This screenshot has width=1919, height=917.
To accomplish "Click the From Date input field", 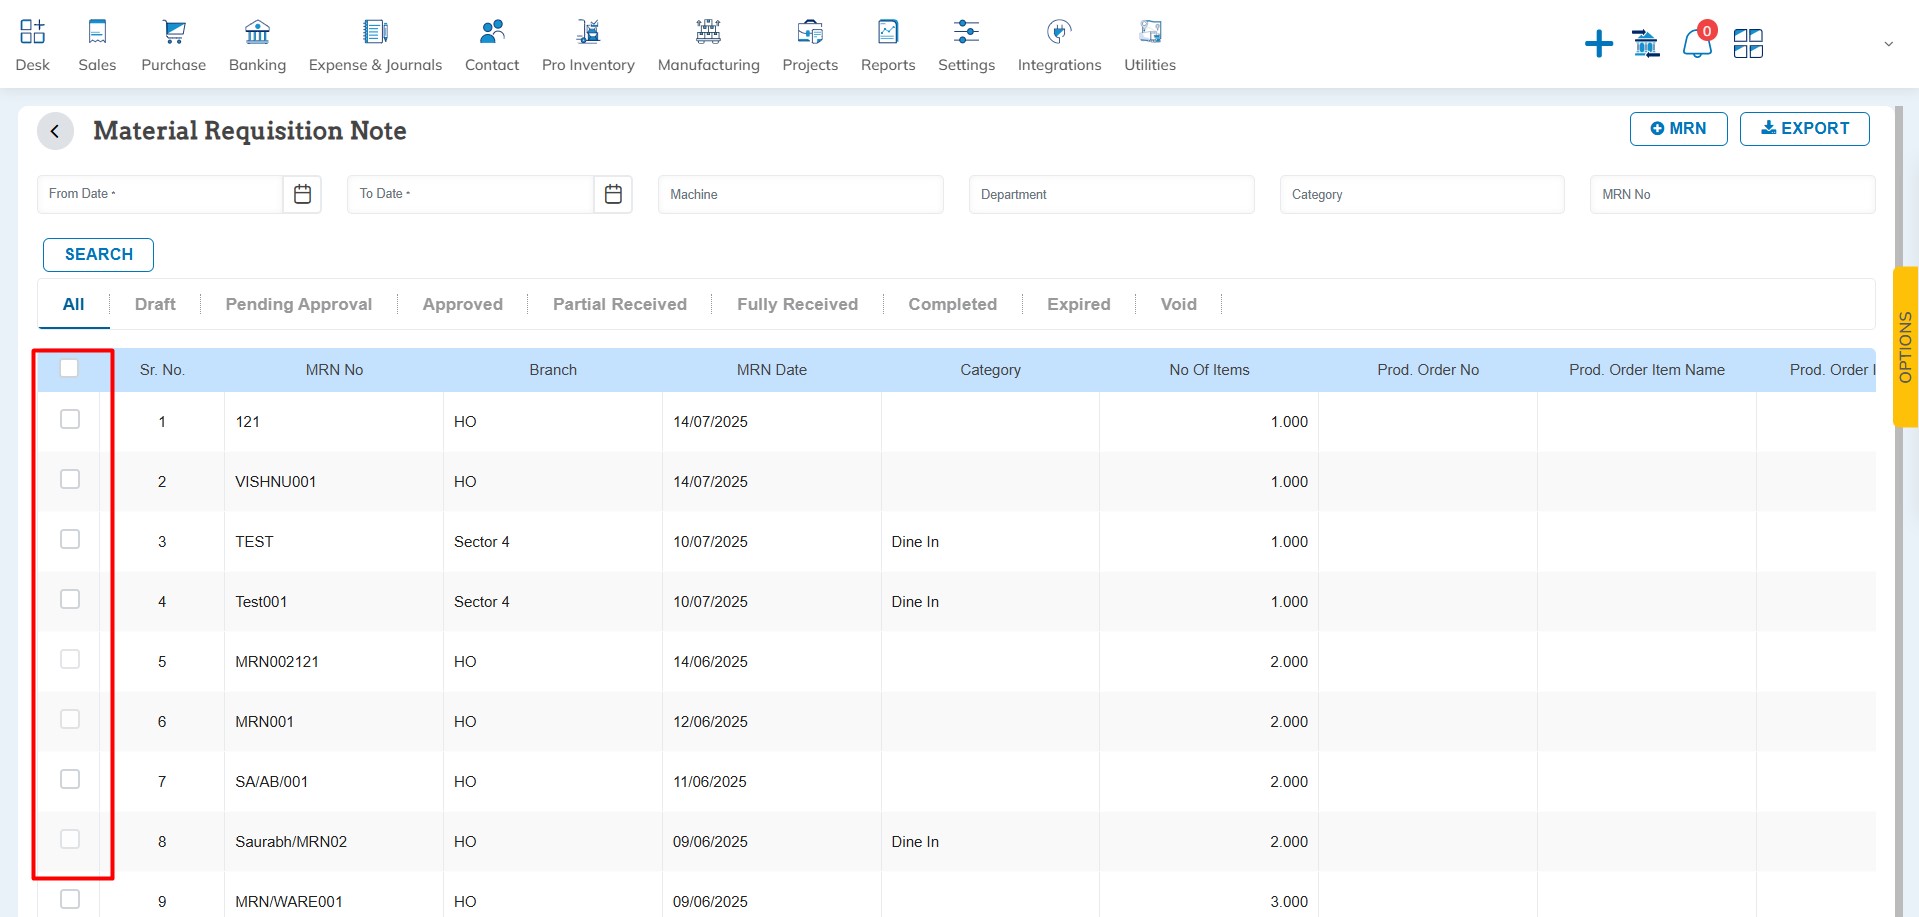I will tap(160, 194).
